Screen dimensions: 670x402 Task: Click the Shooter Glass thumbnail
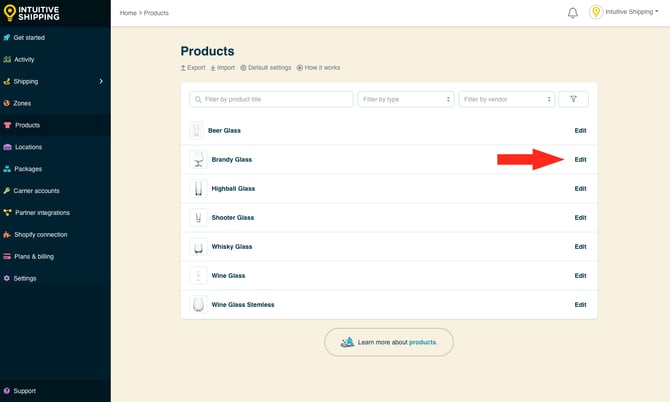pyautogui.click(x=198, y=217)
